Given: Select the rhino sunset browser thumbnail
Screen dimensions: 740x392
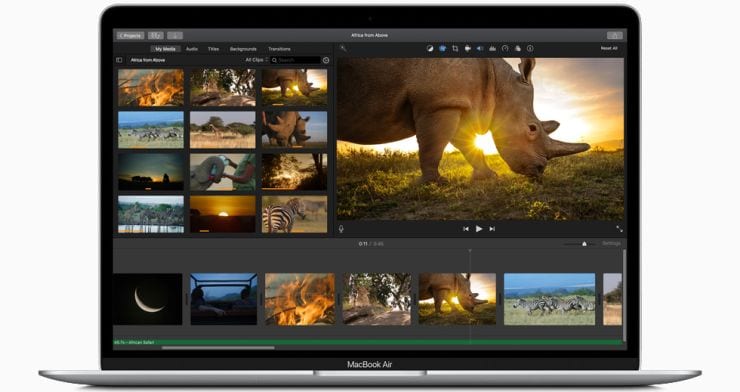Looking at the screenshot, I should point(294,87).
